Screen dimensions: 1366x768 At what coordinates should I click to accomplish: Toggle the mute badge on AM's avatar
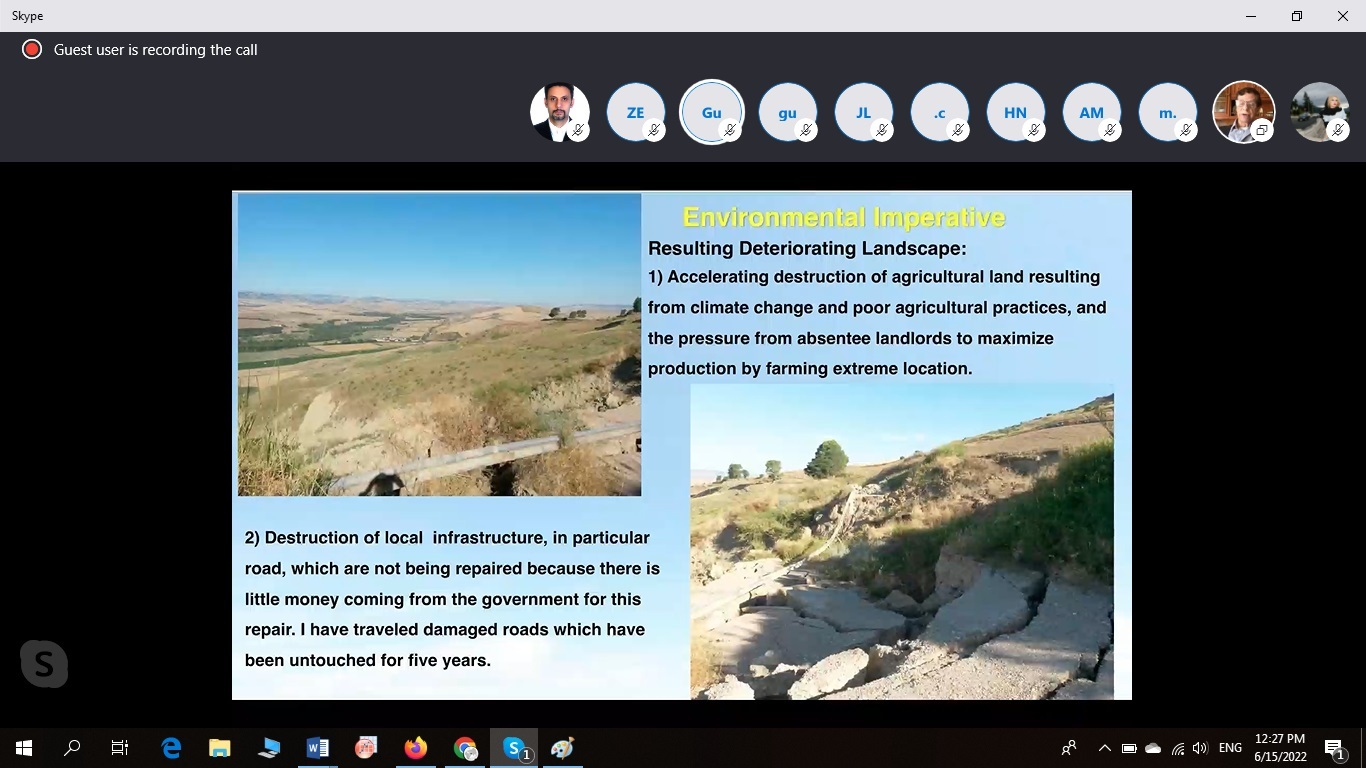coord(1111,130)
